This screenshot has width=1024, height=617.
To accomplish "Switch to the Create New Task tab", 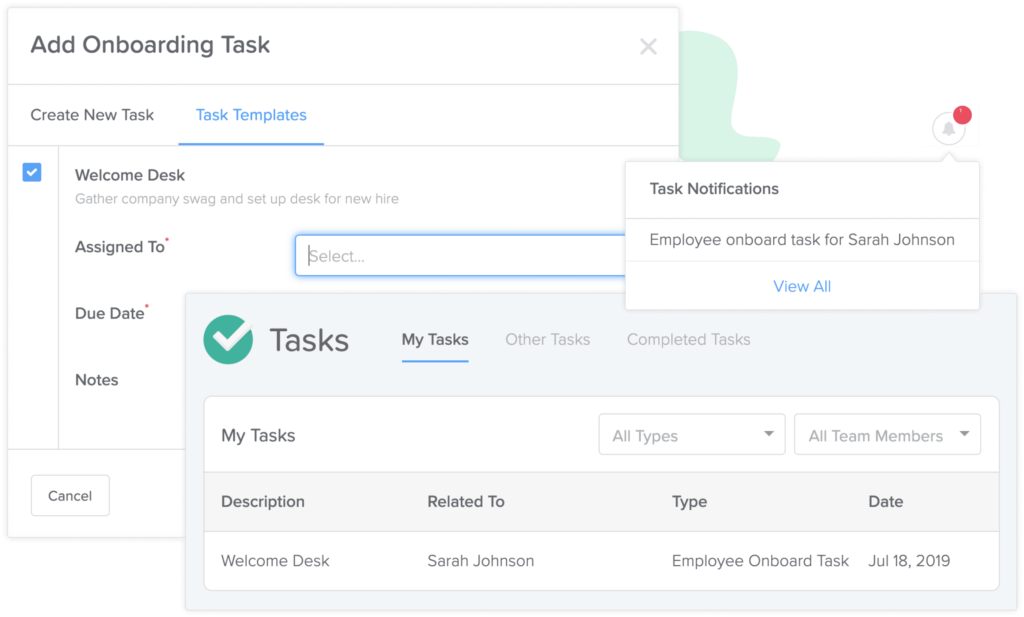I will point(91,115).
